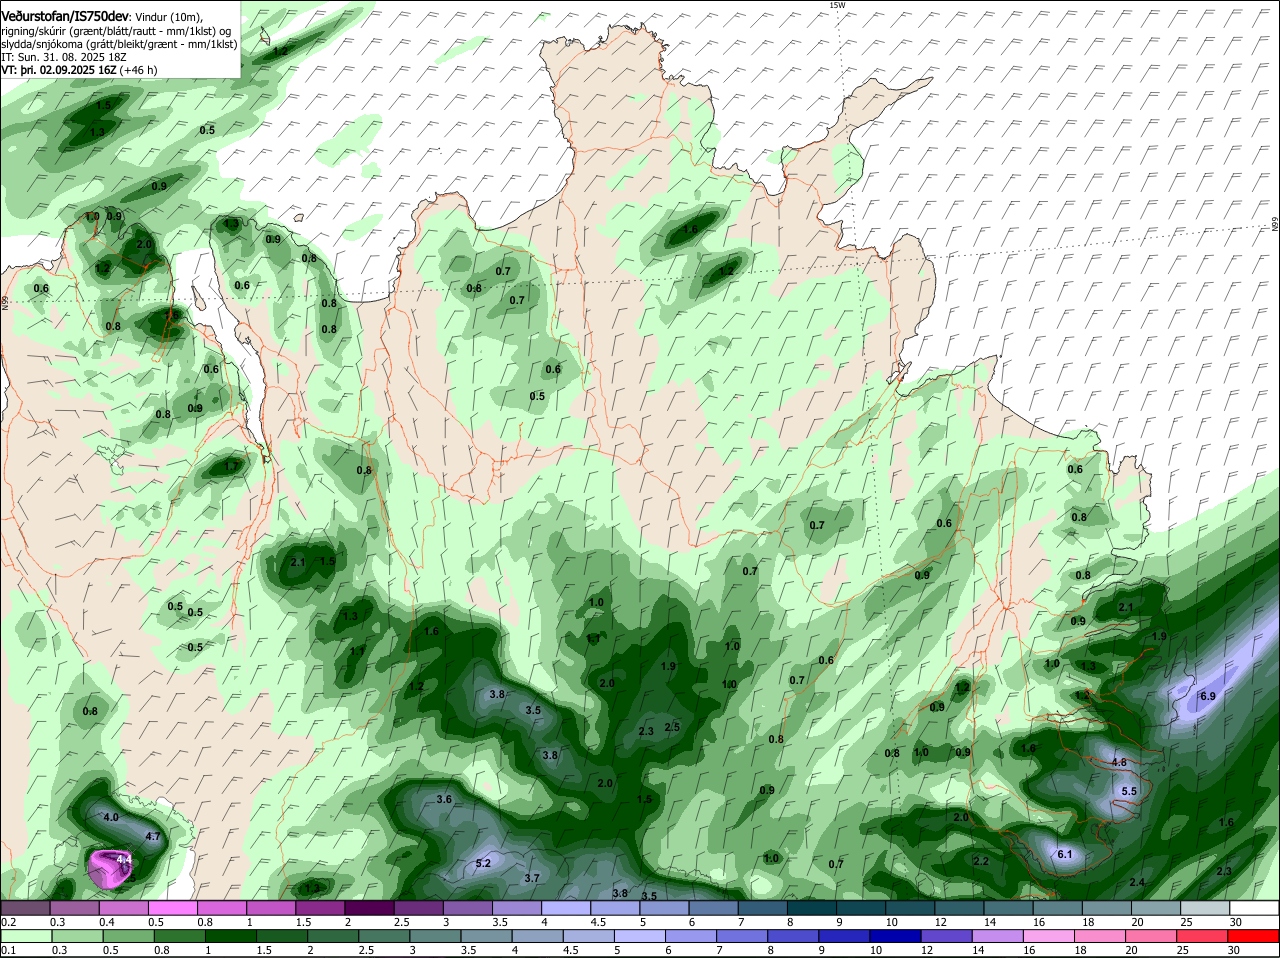
Task: Click the 15W longitude label at top
Action: 838,6
